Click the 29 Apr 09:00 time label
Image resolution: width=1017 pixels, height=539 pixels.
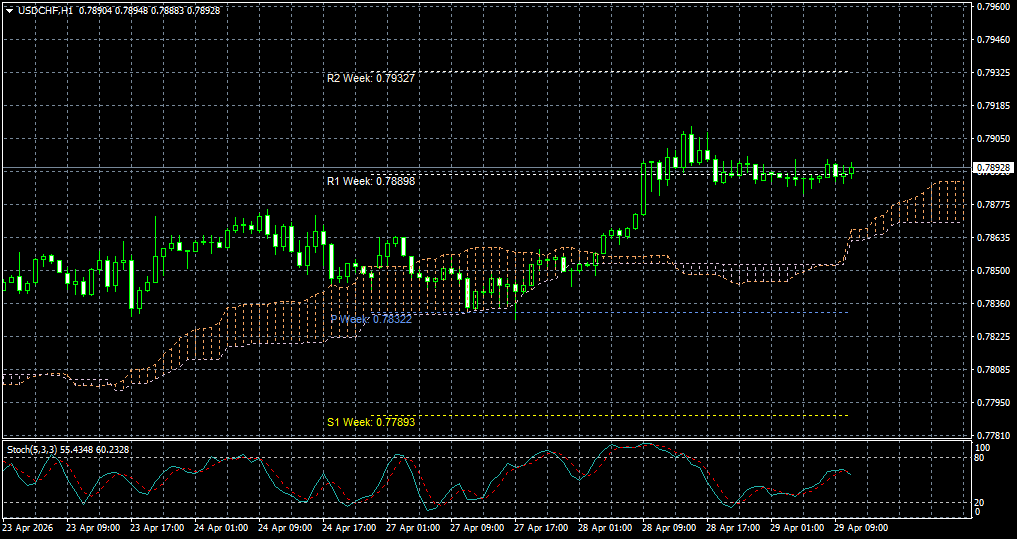tap(863, 528)
